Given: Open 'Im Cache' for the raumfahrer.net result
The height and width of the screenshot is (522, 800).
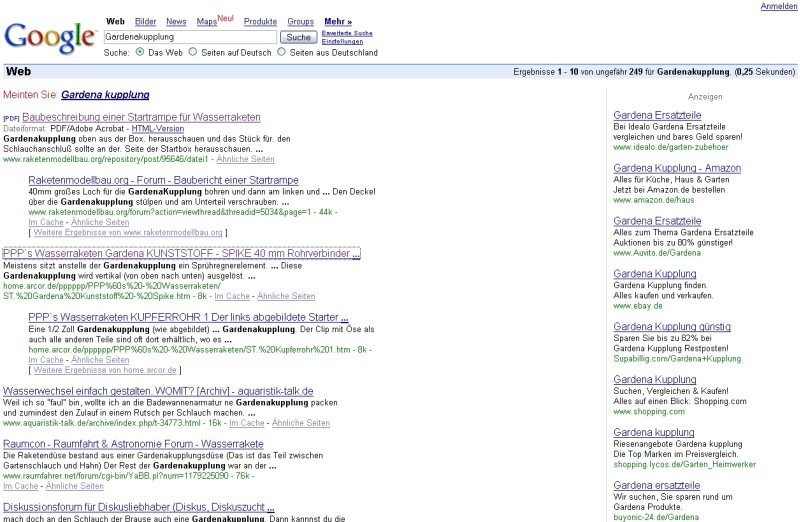Looking at the screenshot, I should tap(20, 486).
